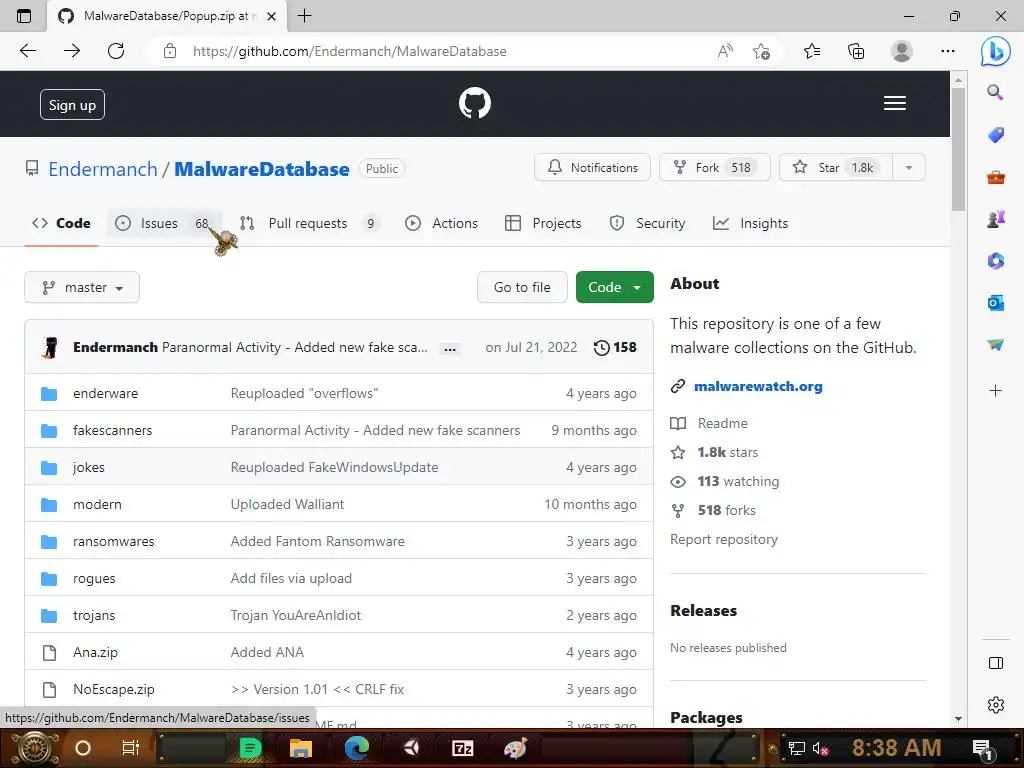The image size is (1024, 768).
Task: Click the Go to file button
Action: point(522,287)
